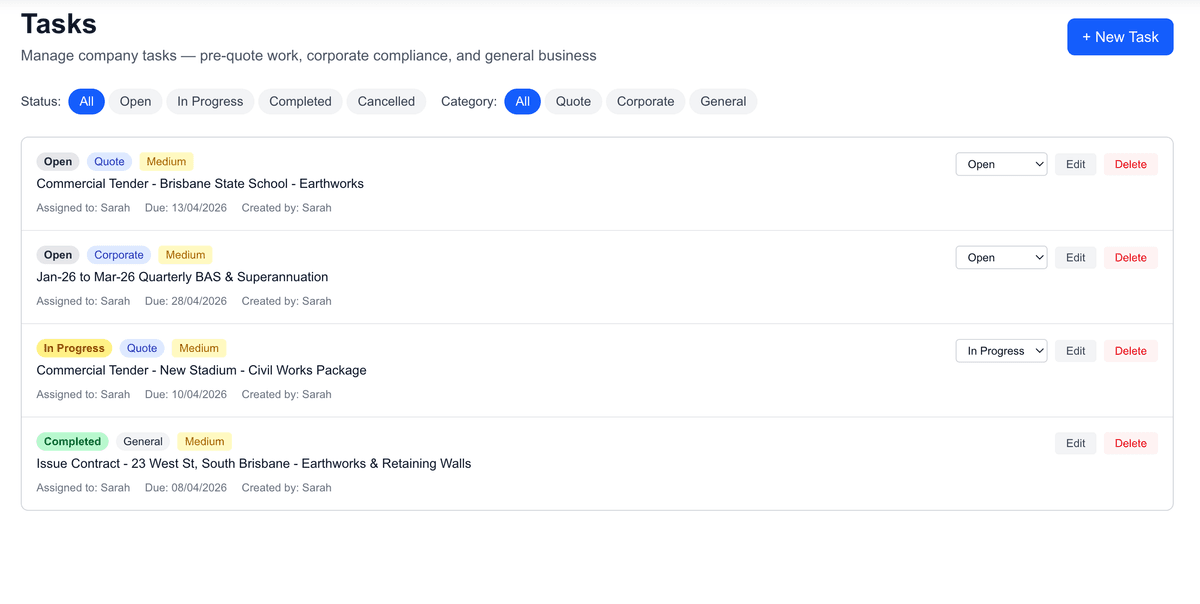Delete the New Stadium Civil Works task
1200x604 pixels.
tap(1130, 351)
